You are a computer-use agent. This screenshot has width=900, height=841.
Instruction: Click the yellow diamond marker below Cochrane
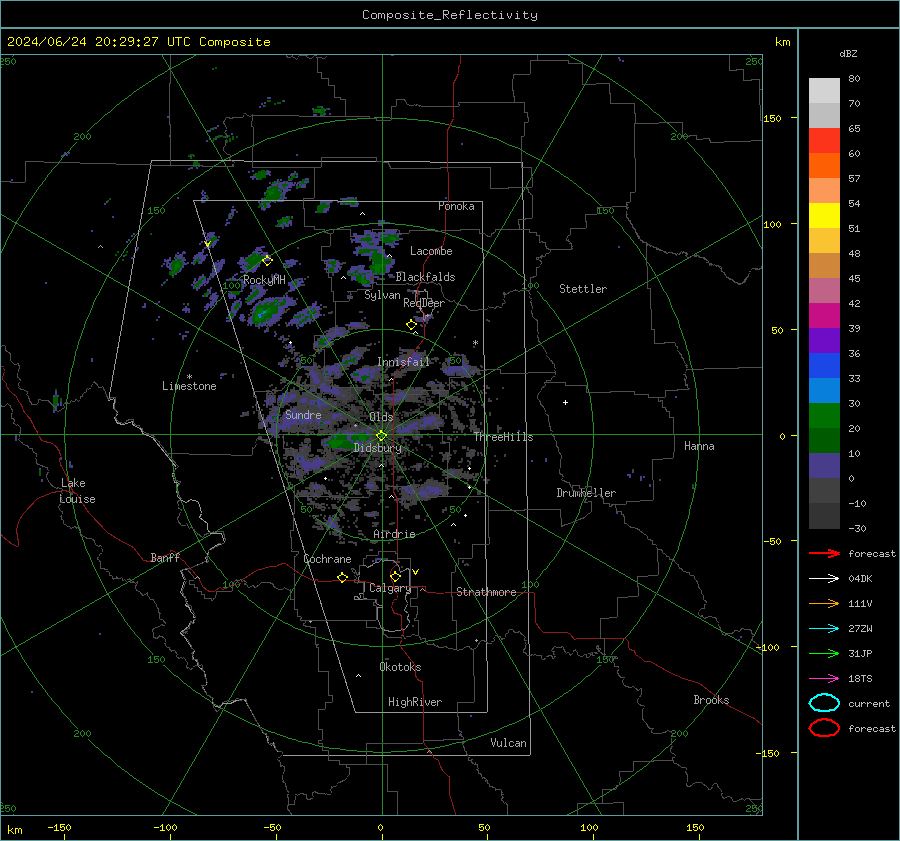(x=342, y=578)
